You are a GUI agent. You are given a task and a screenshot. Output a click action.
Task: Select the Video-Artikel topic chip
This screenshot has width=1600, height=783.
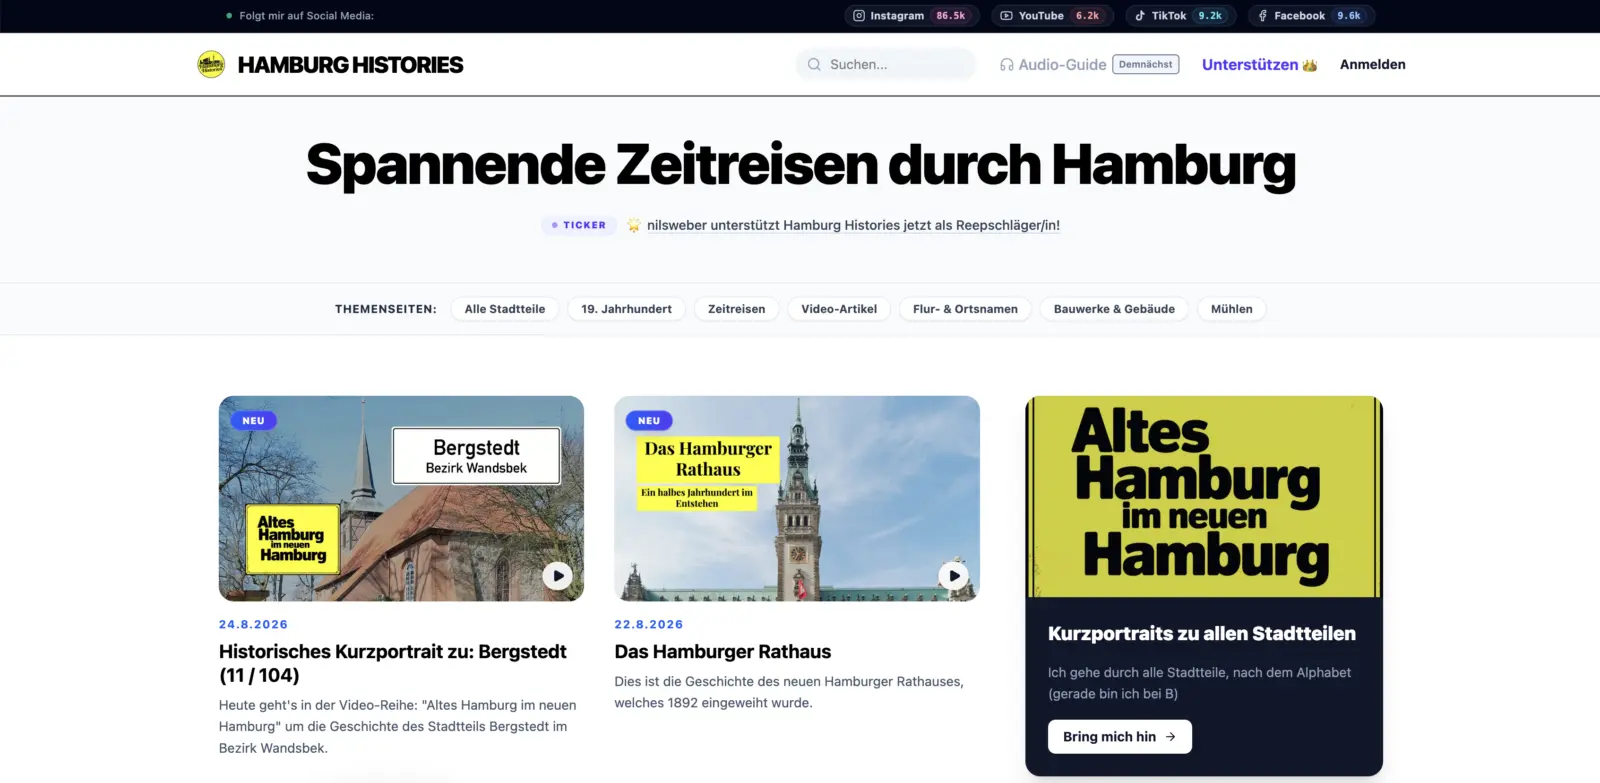click(x=839, y=309)
